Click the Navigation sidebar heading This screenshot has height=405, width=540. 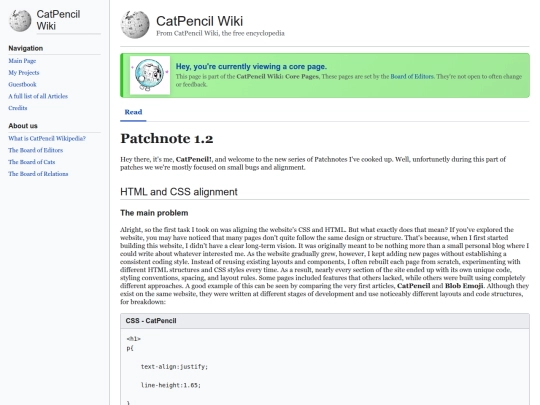click(26, 48)
